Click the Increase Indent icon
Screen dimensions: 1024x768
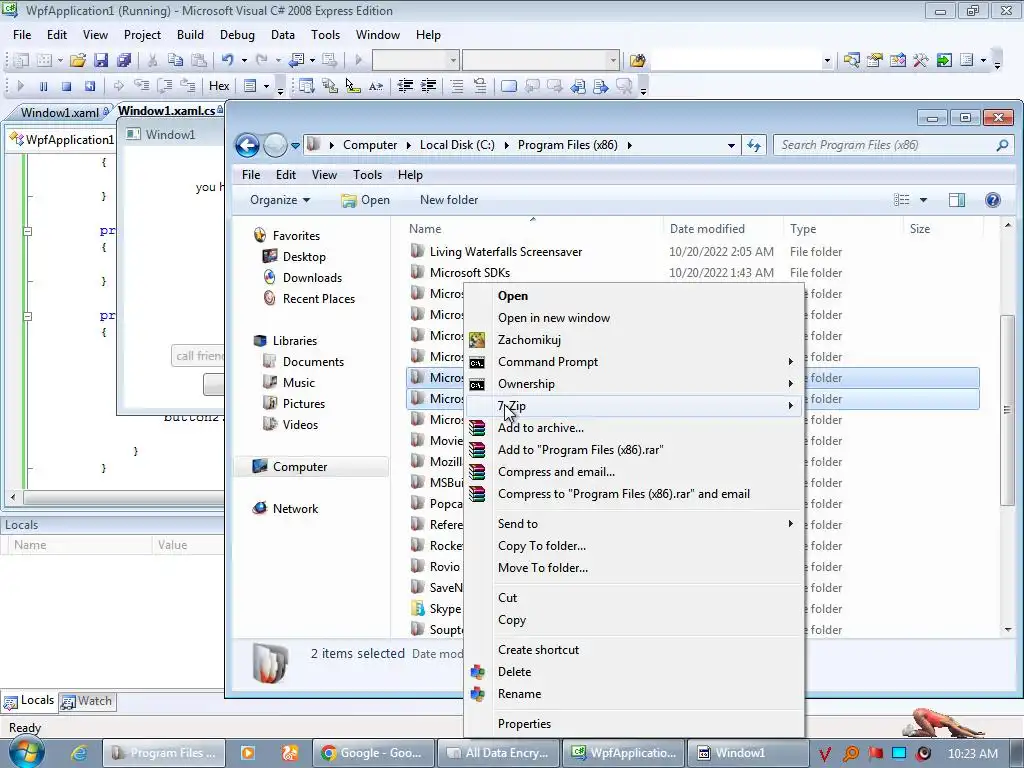pos(428,86)
